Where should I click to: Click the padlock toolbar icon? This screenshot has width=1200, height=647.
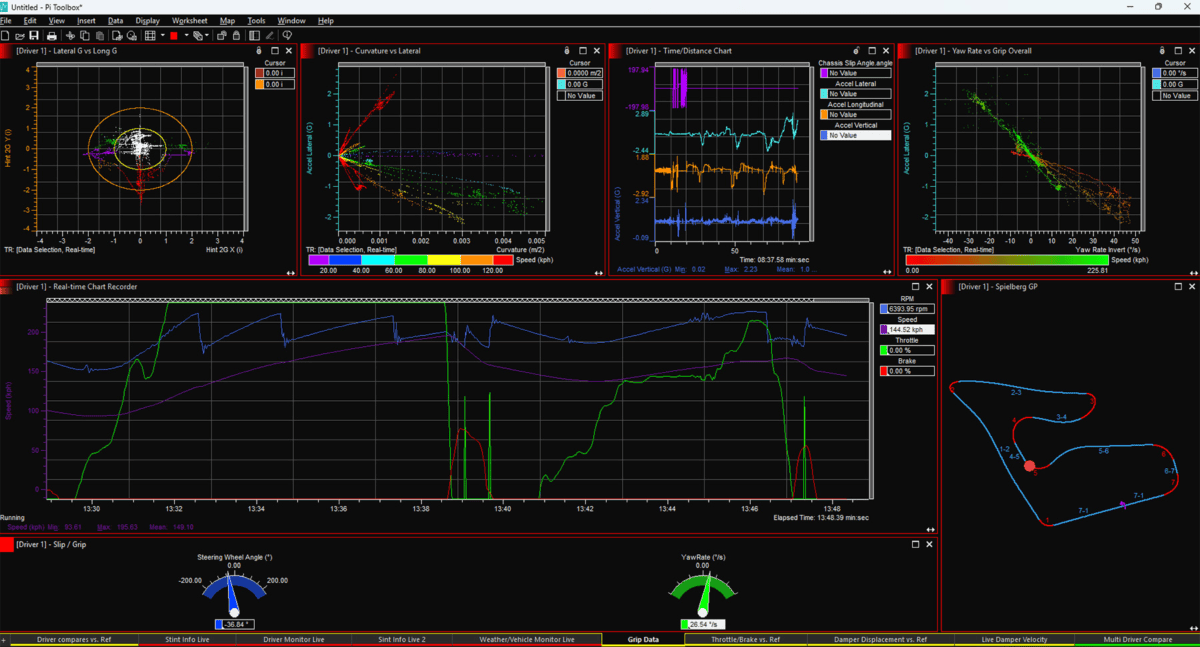(236, 35)
